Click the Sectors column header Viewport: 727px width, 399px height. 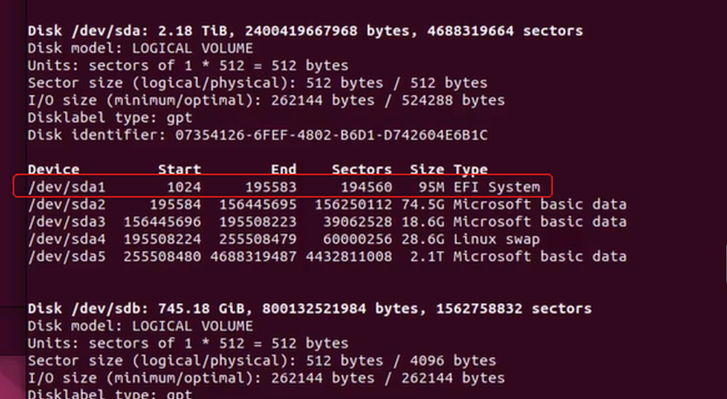tap(362, 169)
